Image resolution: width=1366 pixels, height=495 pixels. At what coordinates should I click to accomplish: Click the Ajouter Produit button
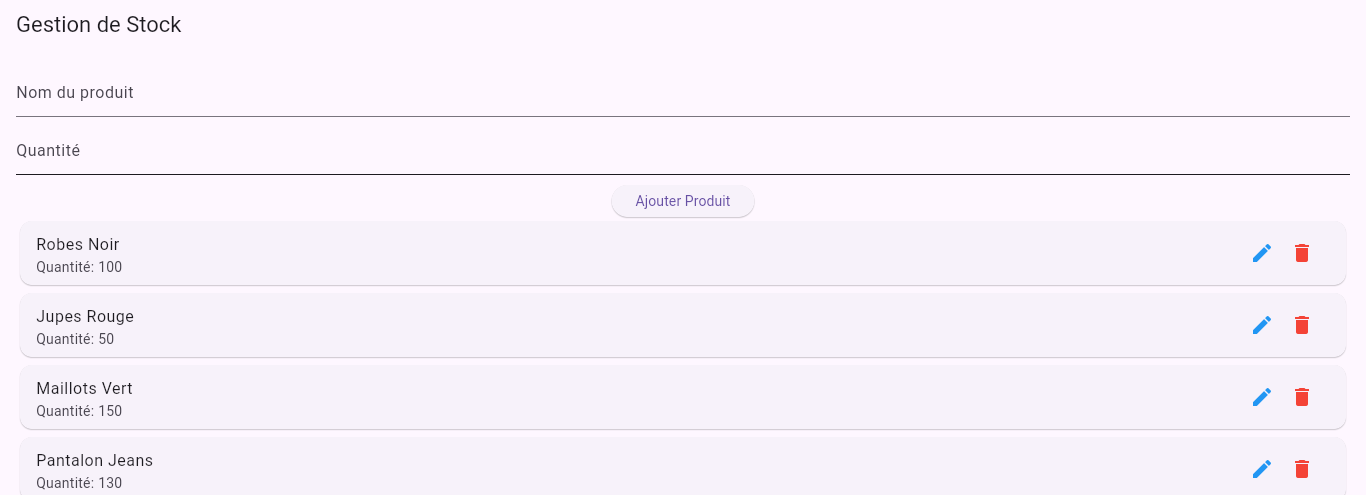pyautogui.click(x=683, y=201)
